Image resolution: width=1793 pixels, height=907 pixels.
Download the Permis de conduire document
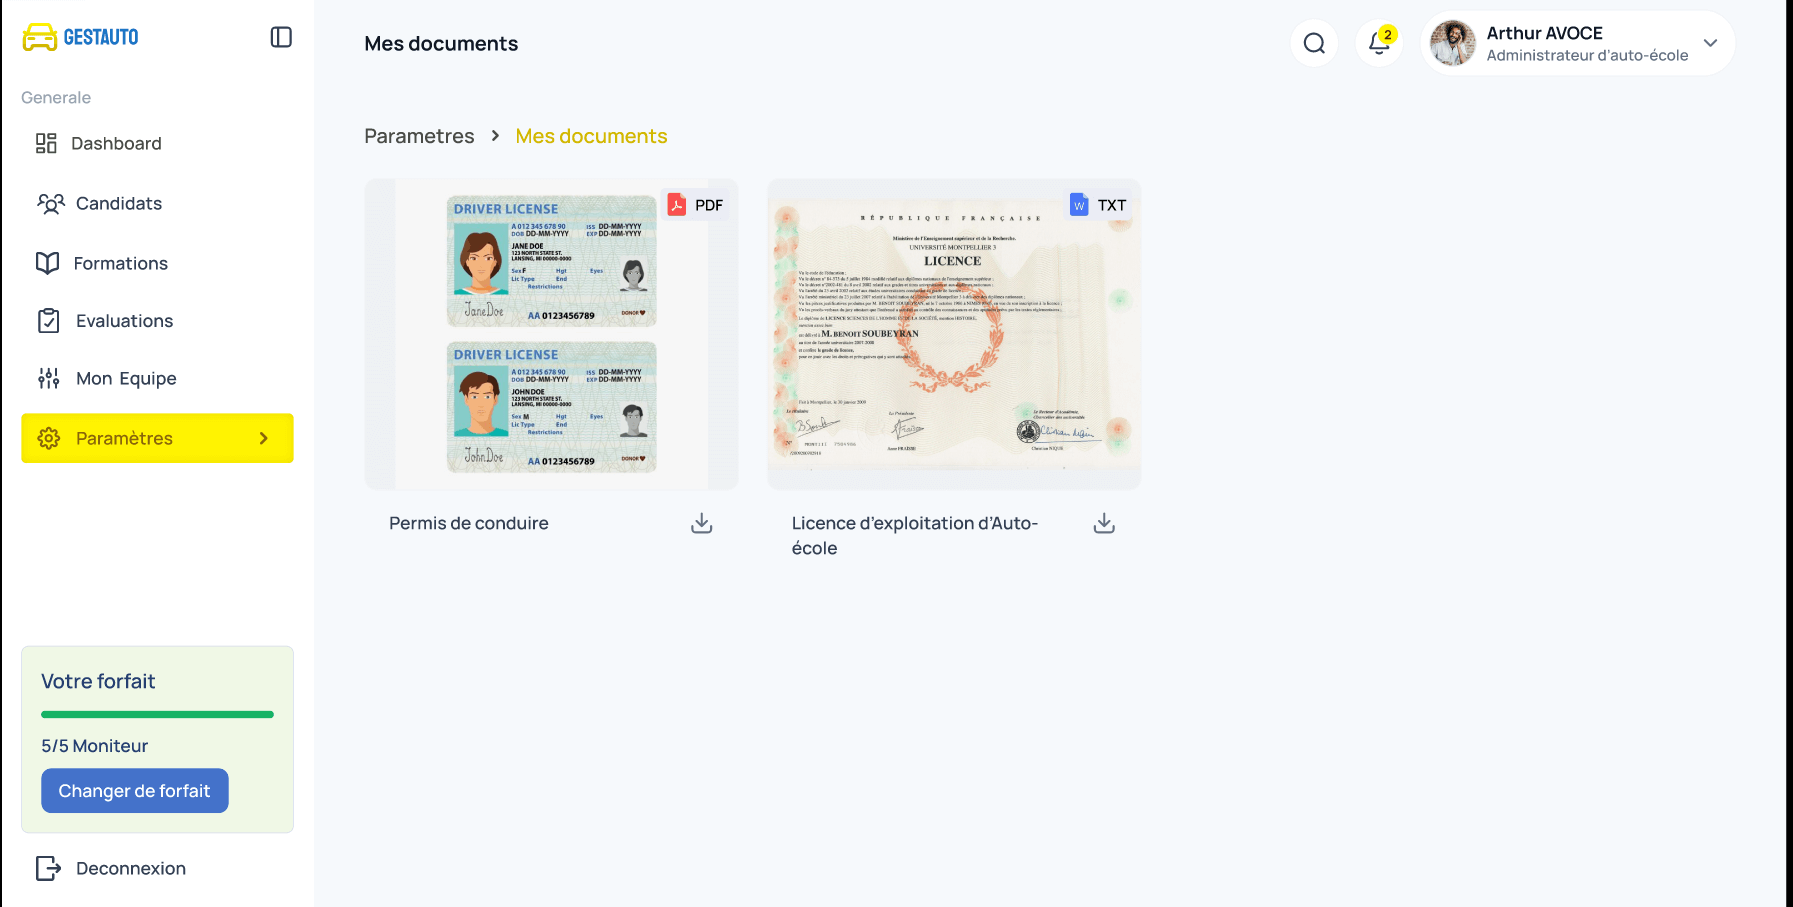coord(701,522)
